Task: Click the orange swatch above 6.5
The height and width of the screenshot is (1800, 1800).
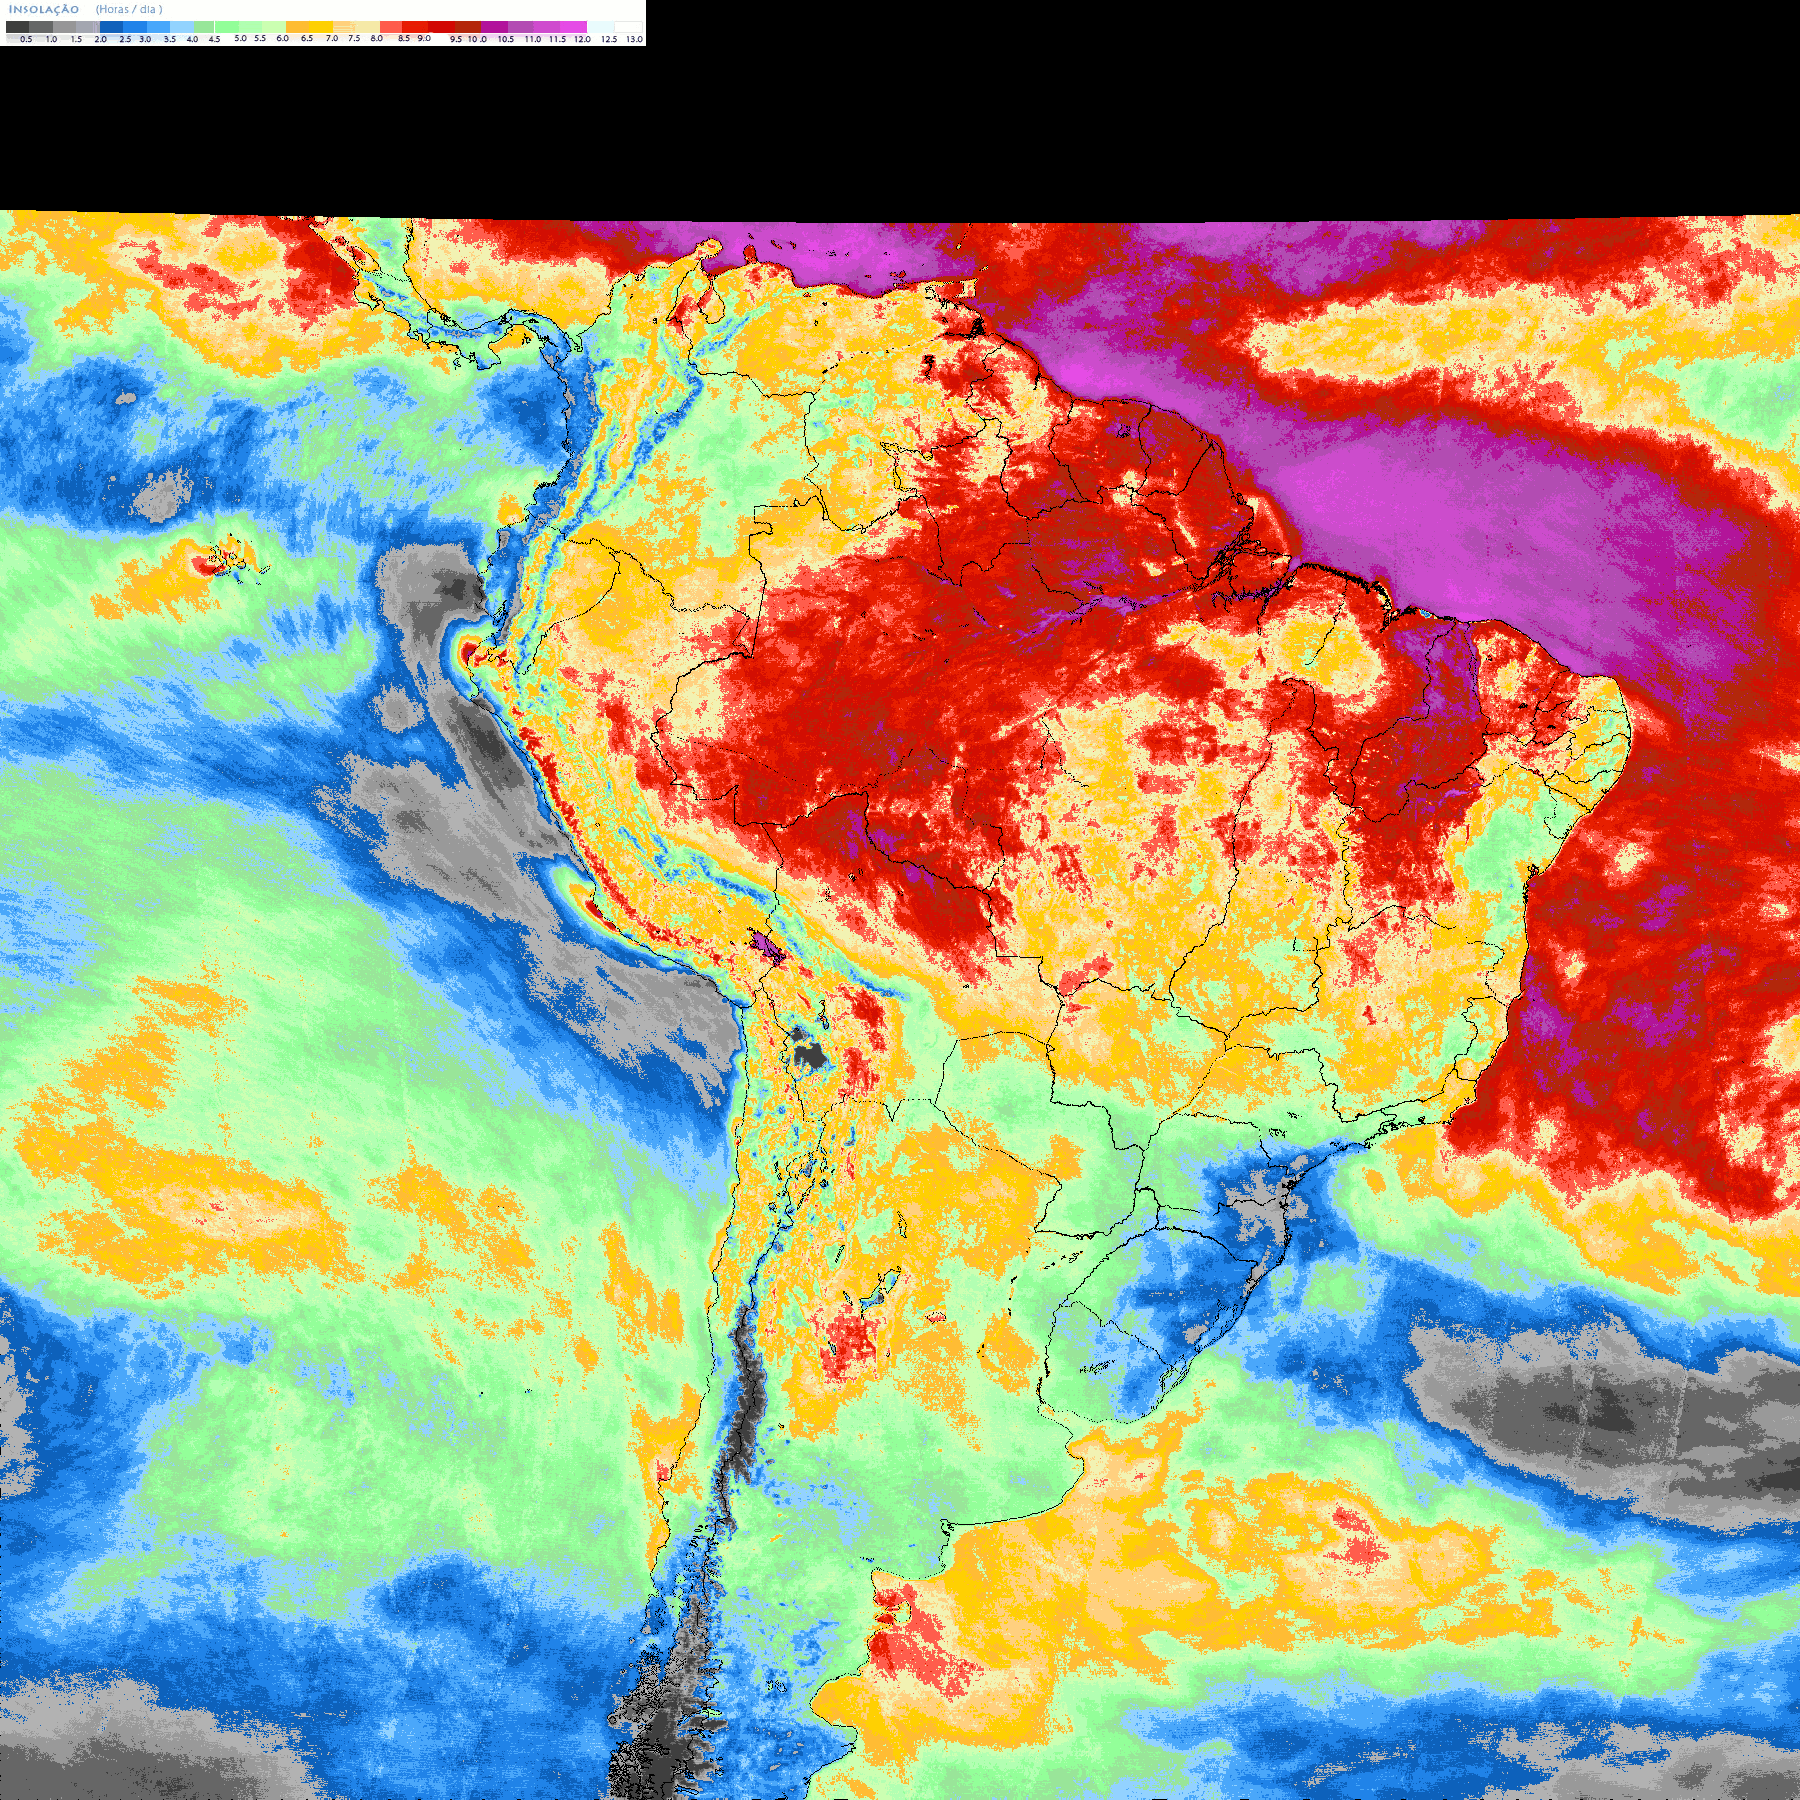Action: coord(297,27)
